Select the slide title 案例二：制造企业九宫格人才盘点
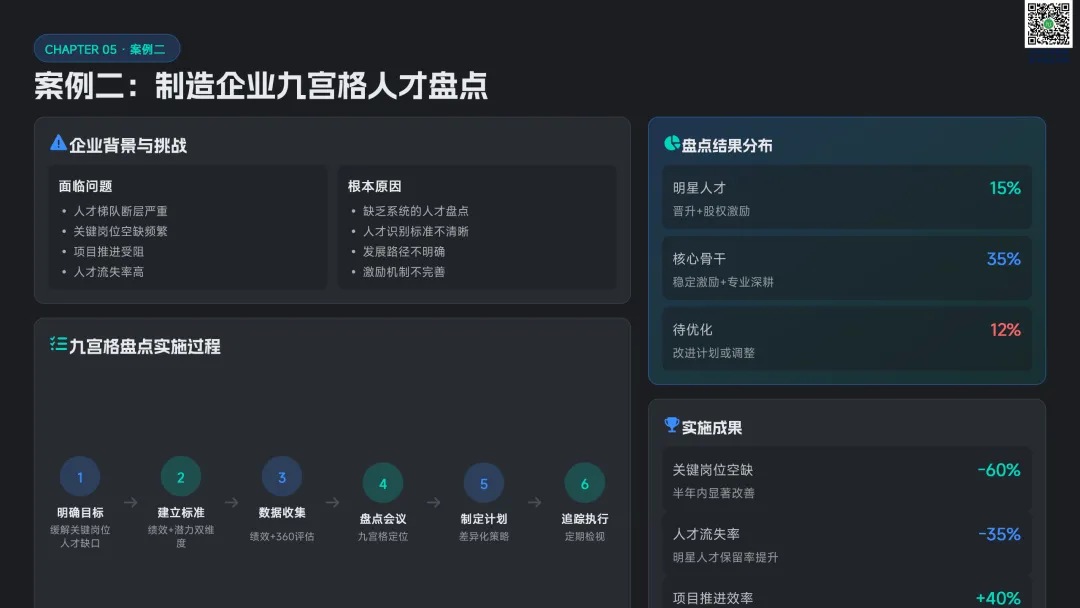The image size is (1080, 608). [x=261, y=86]
